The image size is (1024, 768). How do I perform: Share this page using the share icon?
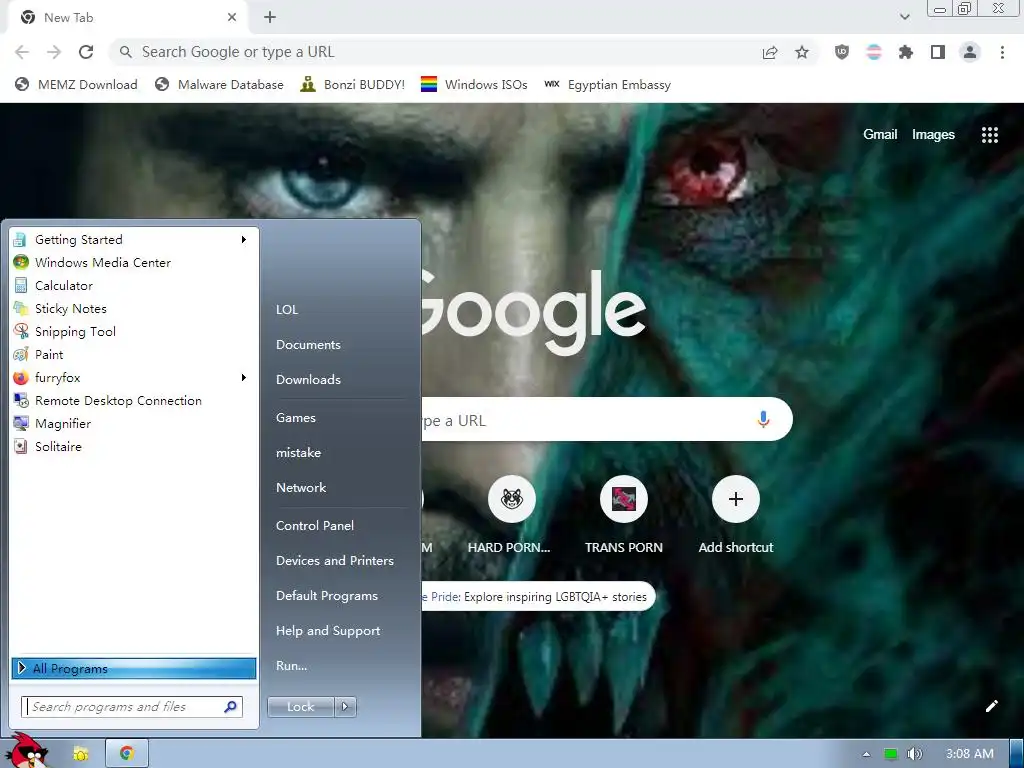770,52
